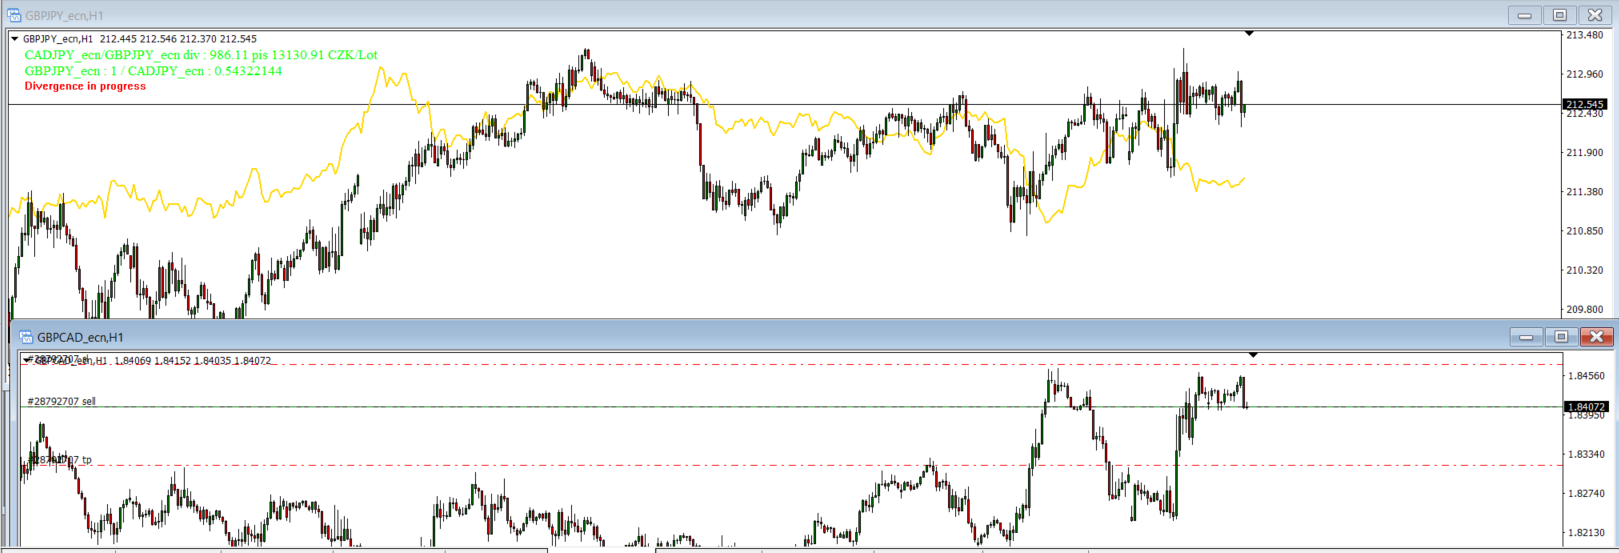This screenshot has height=553, width=1619.
Task: Maximize the GBPJPY_ecn,H1 chart window
Action: pyautogui.click(x=1559, y=15)
